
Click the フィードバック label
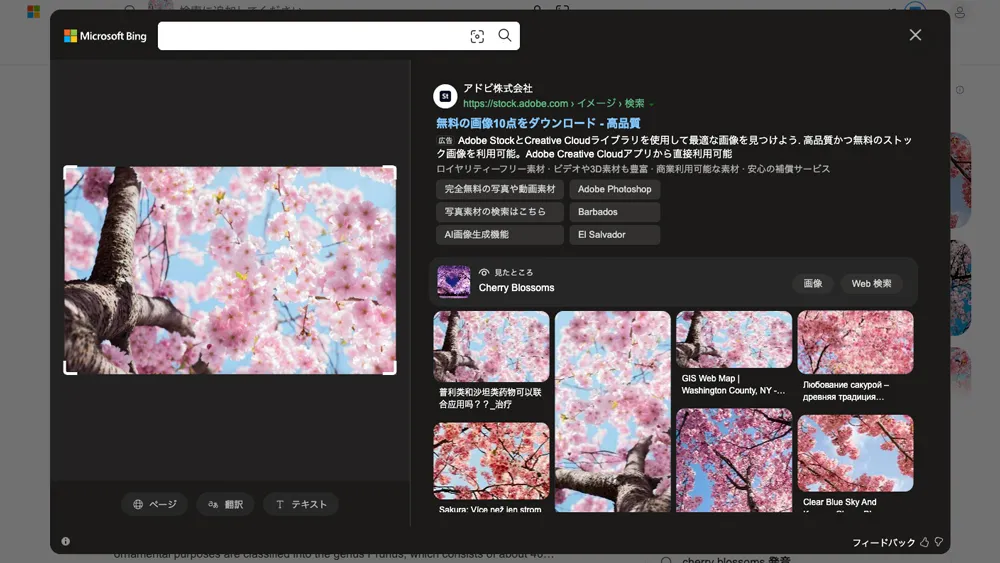(x=883, y=543)
